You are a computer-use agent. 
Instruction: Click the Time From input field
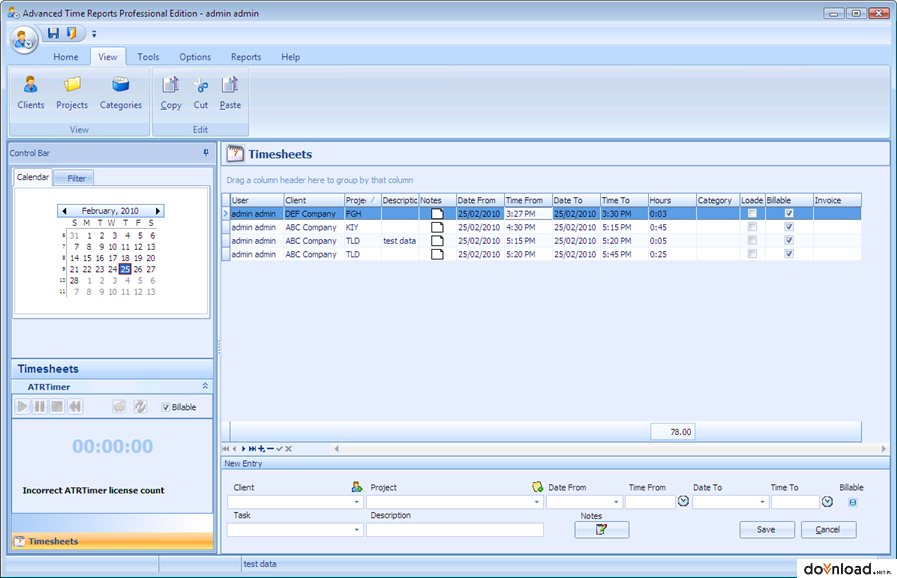click(650, 502)
